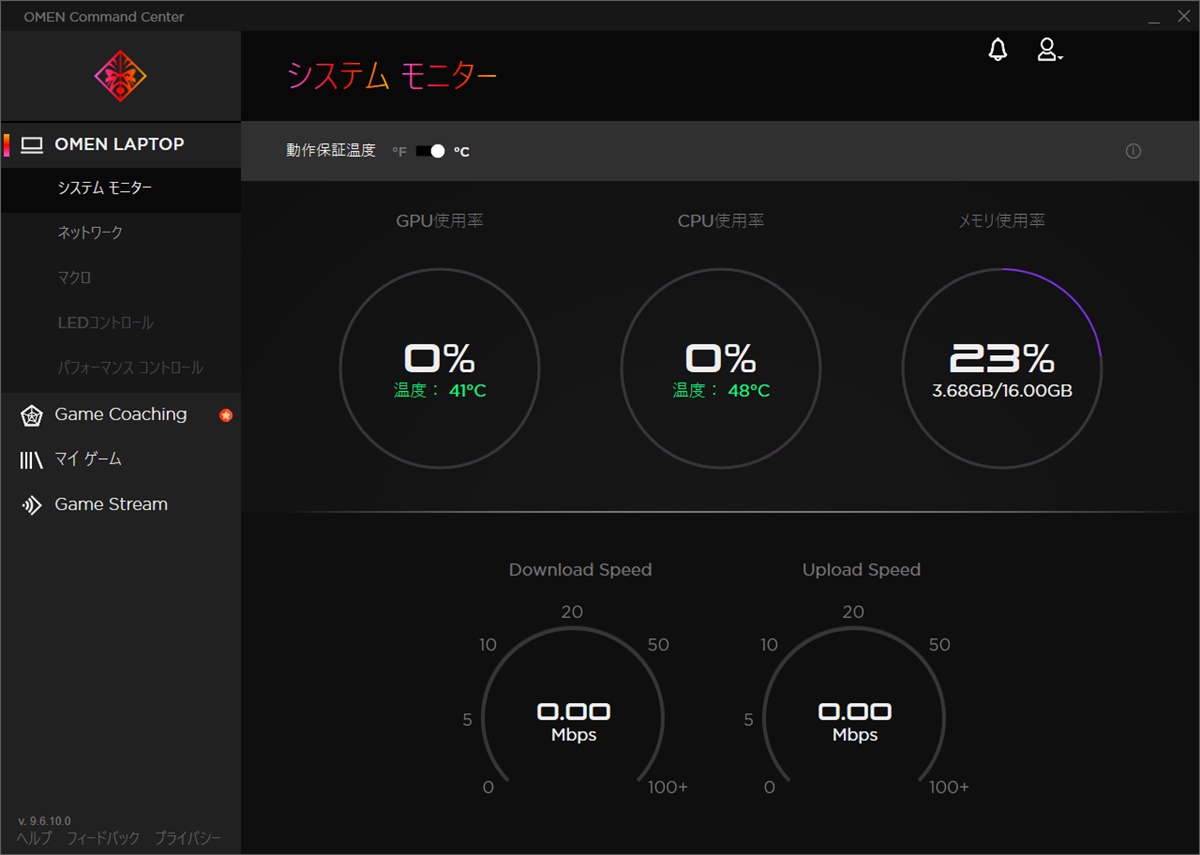This screenshot has width=1200, height=855.
Task: Click the Game Coaching orange badge
Action: (226, 415)
